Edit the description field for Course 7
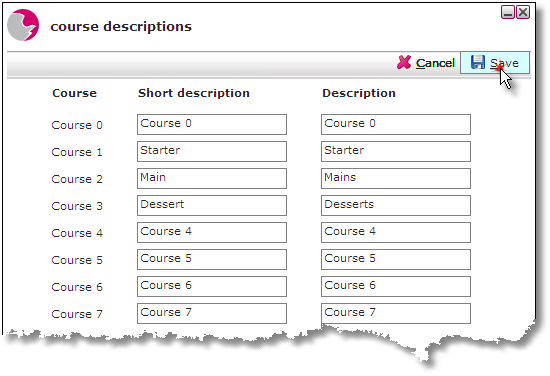Image resolution: width=550 pixels, height=376 pixels. pos(396,313)
